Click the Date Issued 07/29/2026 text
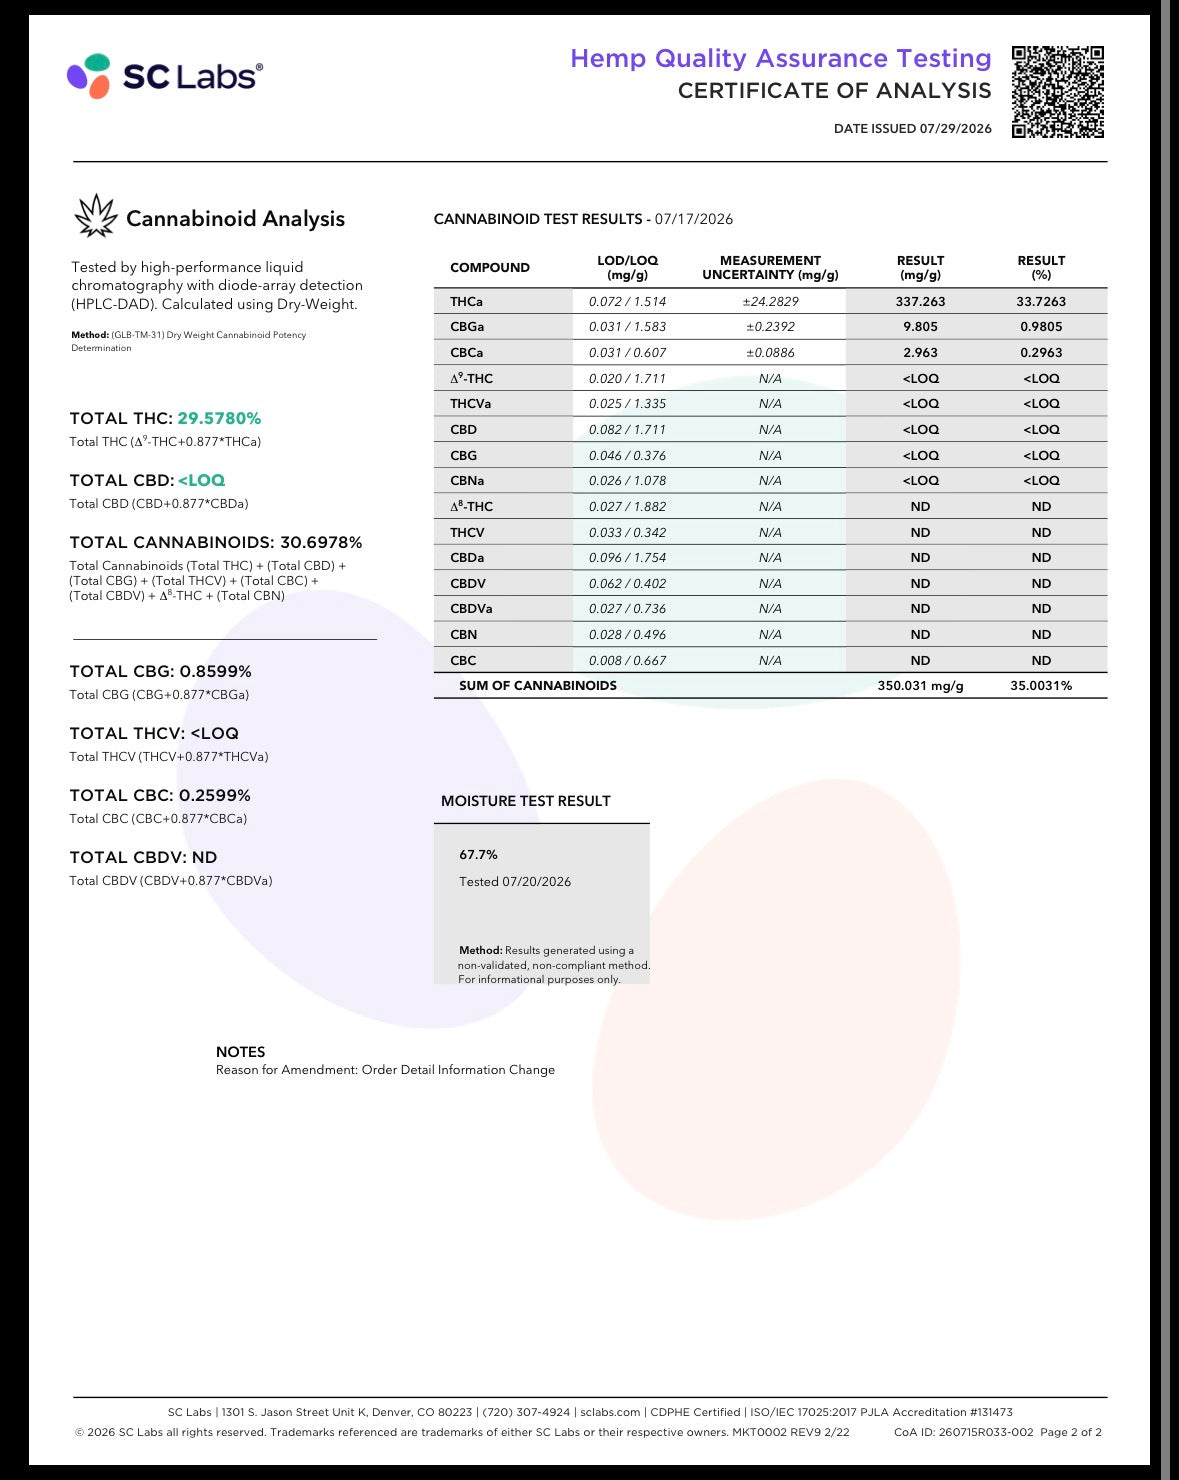The image size is (1179, 1480). [x=913, y=128]
